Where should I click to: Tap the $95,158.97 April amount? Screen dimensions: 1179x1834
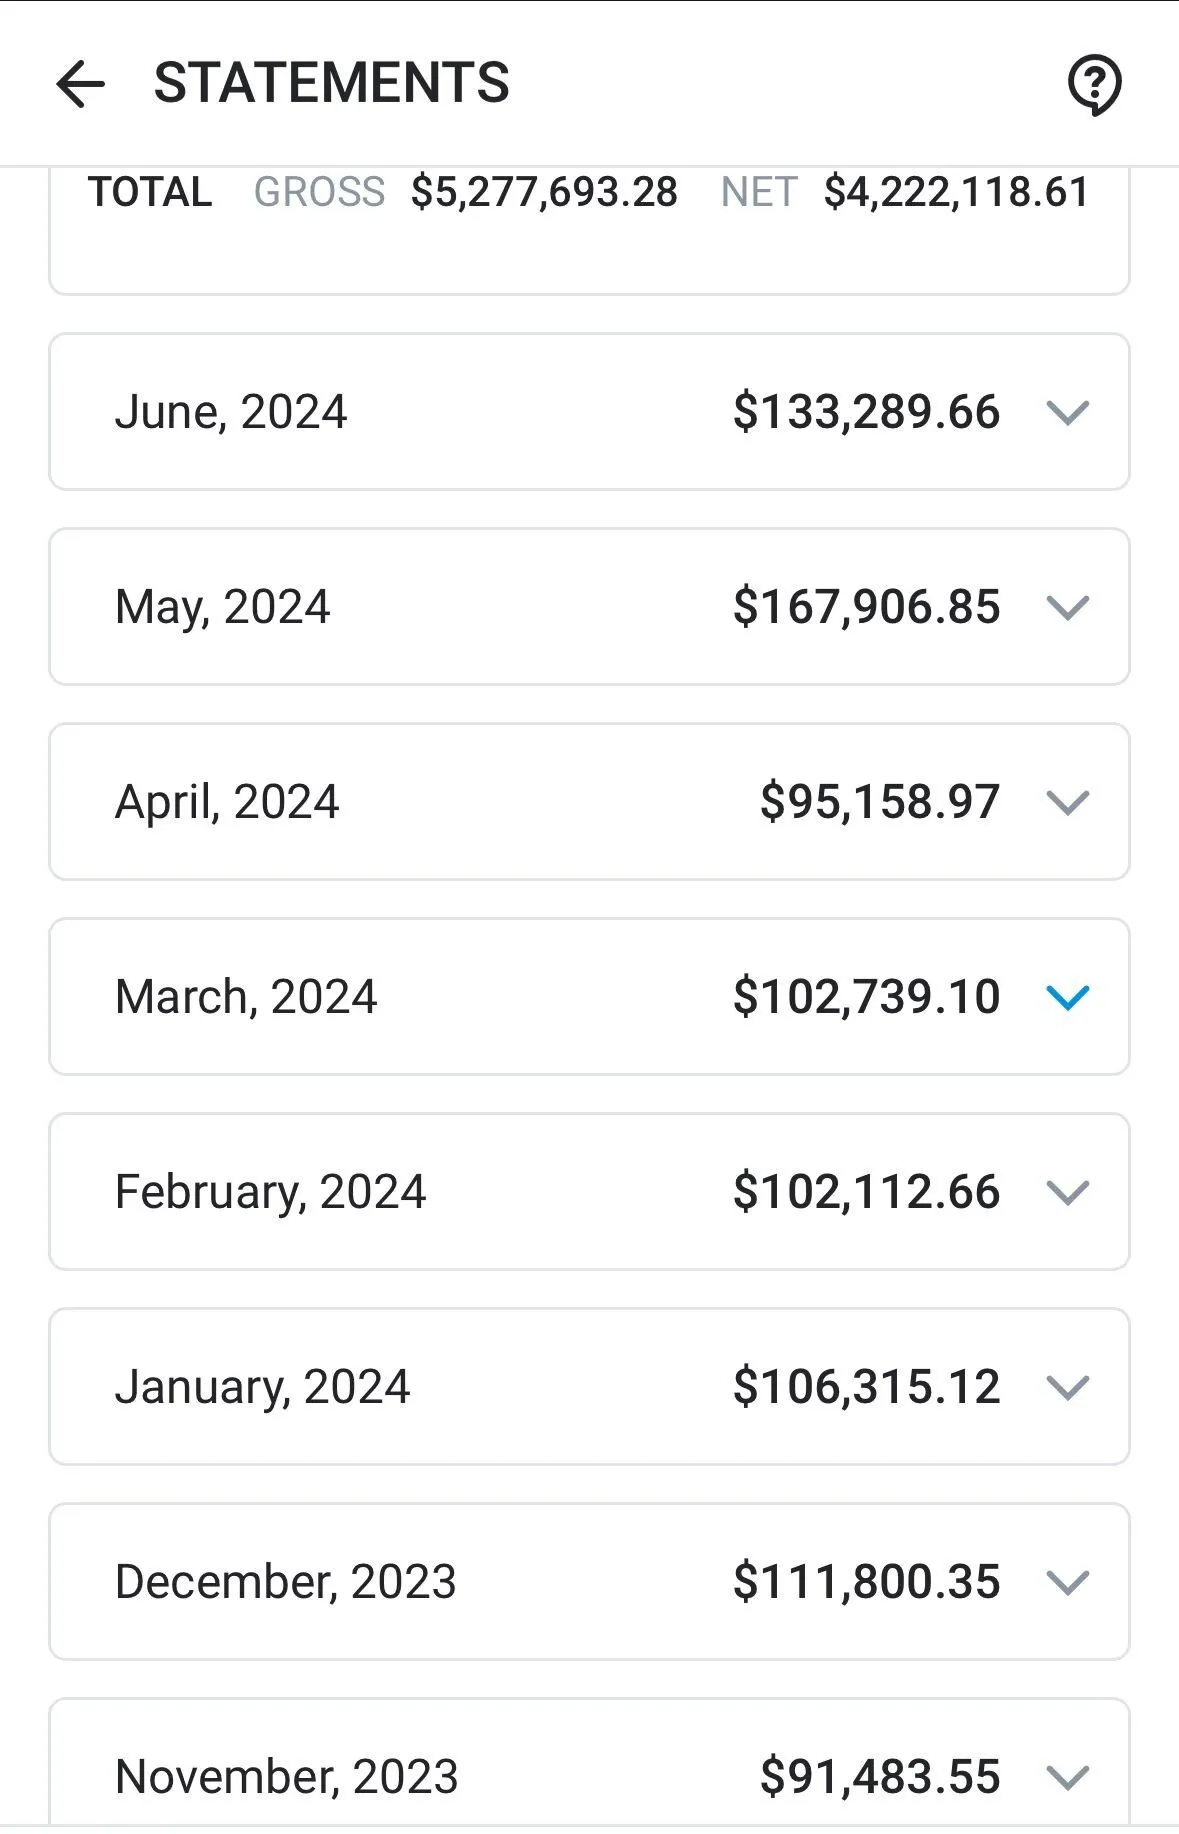[x=880, y=802]
